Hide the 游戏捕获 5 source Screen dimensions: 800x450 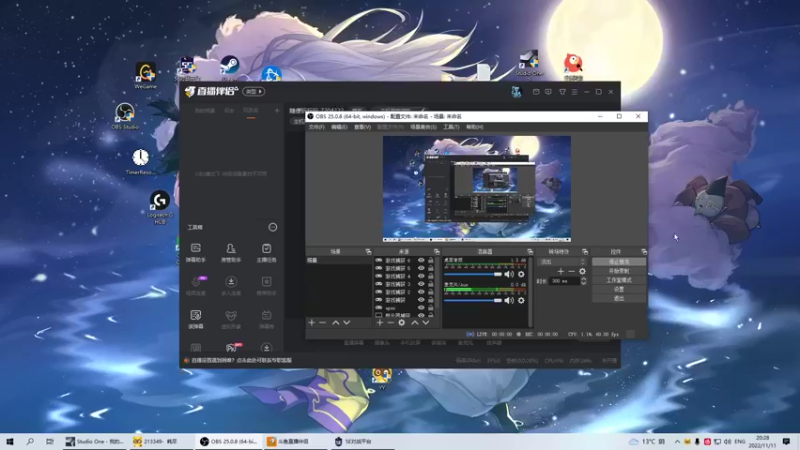coord(421,268)
